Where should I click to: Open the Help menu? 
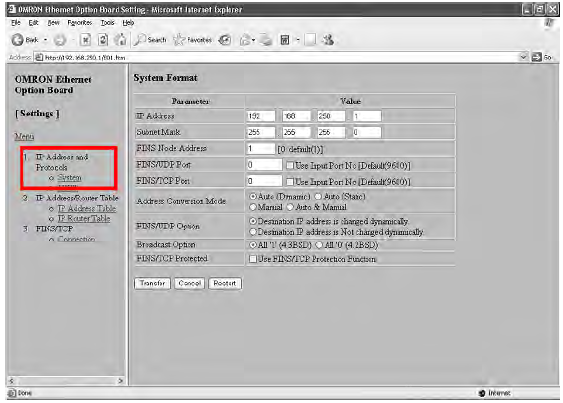[x=128, y=23]
